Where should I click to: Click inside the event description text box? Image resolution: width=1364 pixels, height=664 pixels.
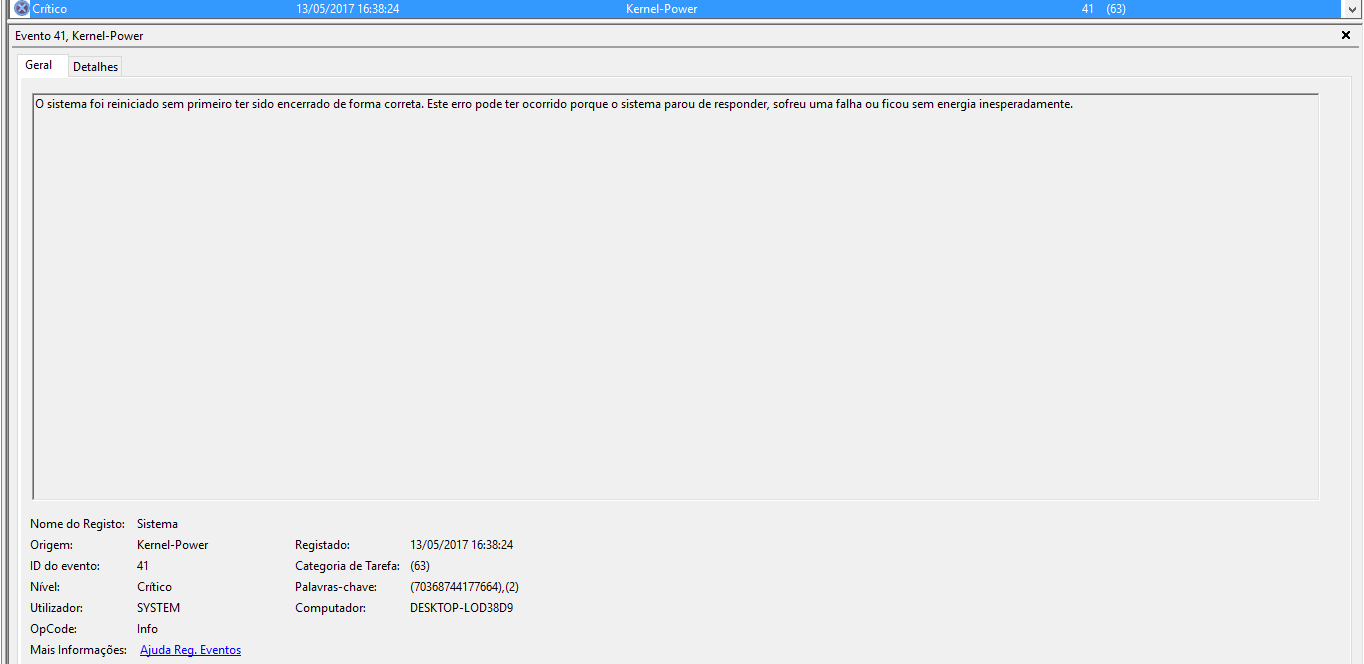pyautogui.click(x=675, y=296)
